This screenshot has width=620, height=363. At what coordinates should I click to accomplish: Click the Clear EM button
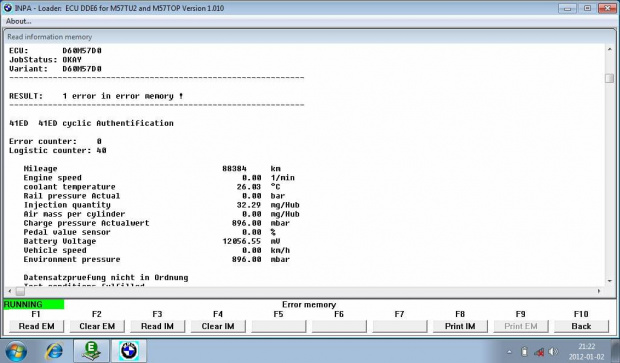coord(97,326)
